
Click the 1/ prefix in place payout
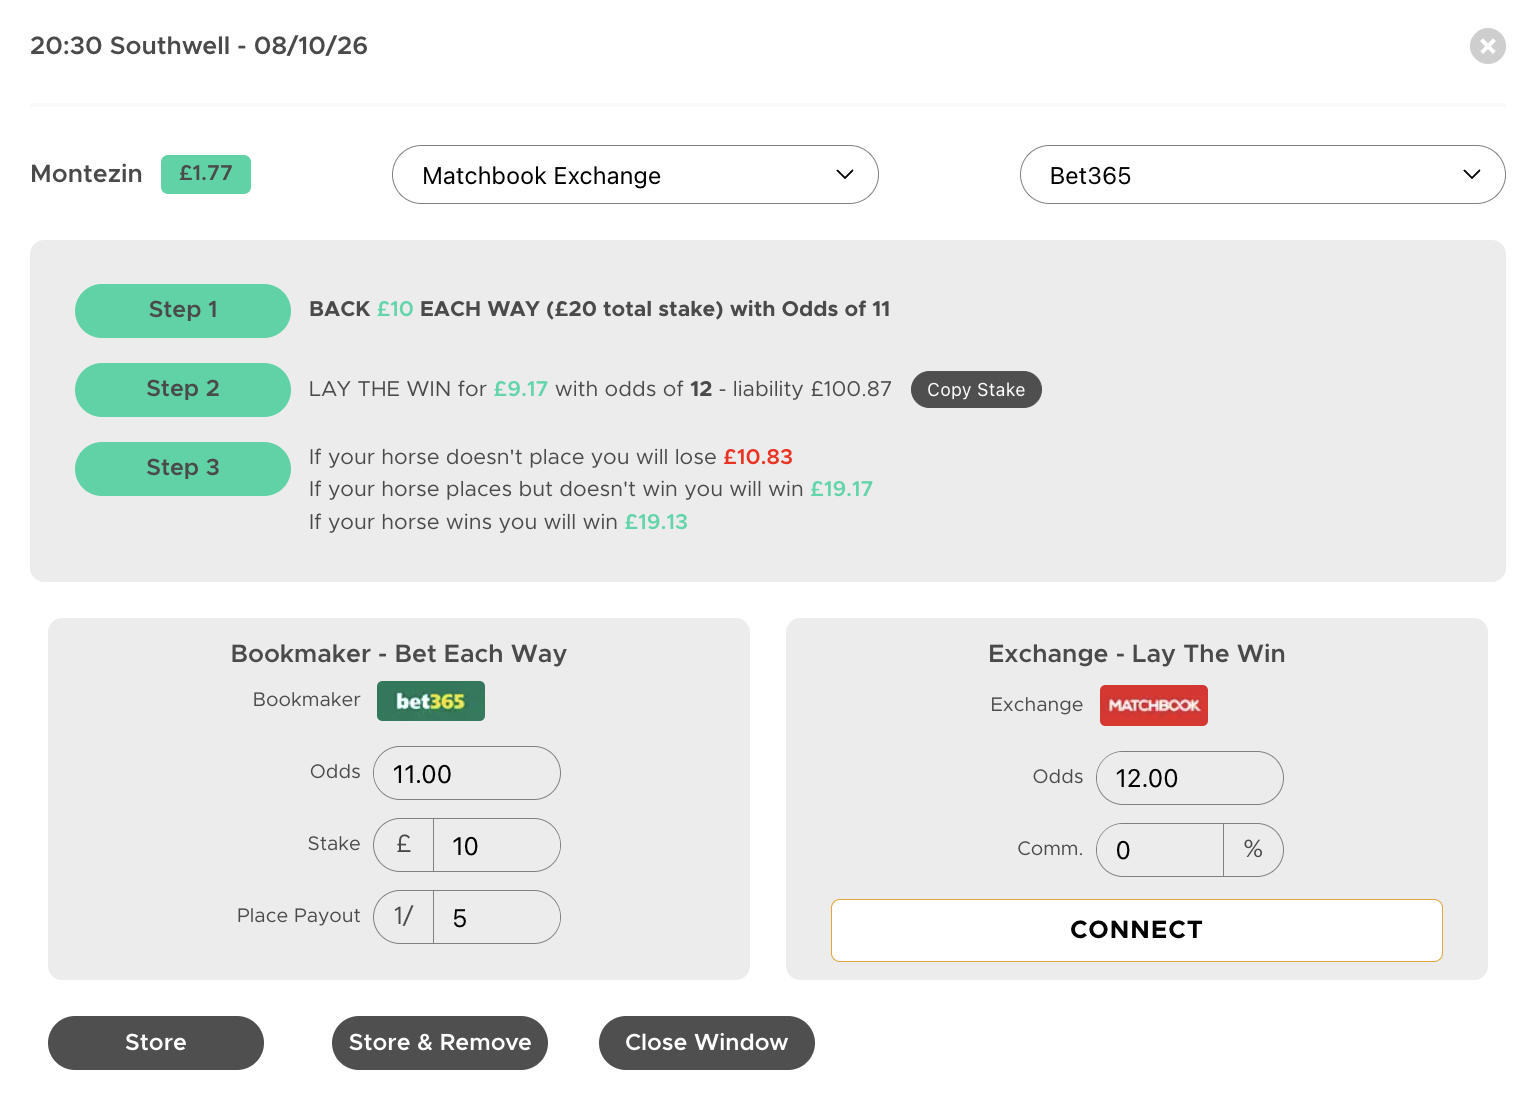point(404,917)
